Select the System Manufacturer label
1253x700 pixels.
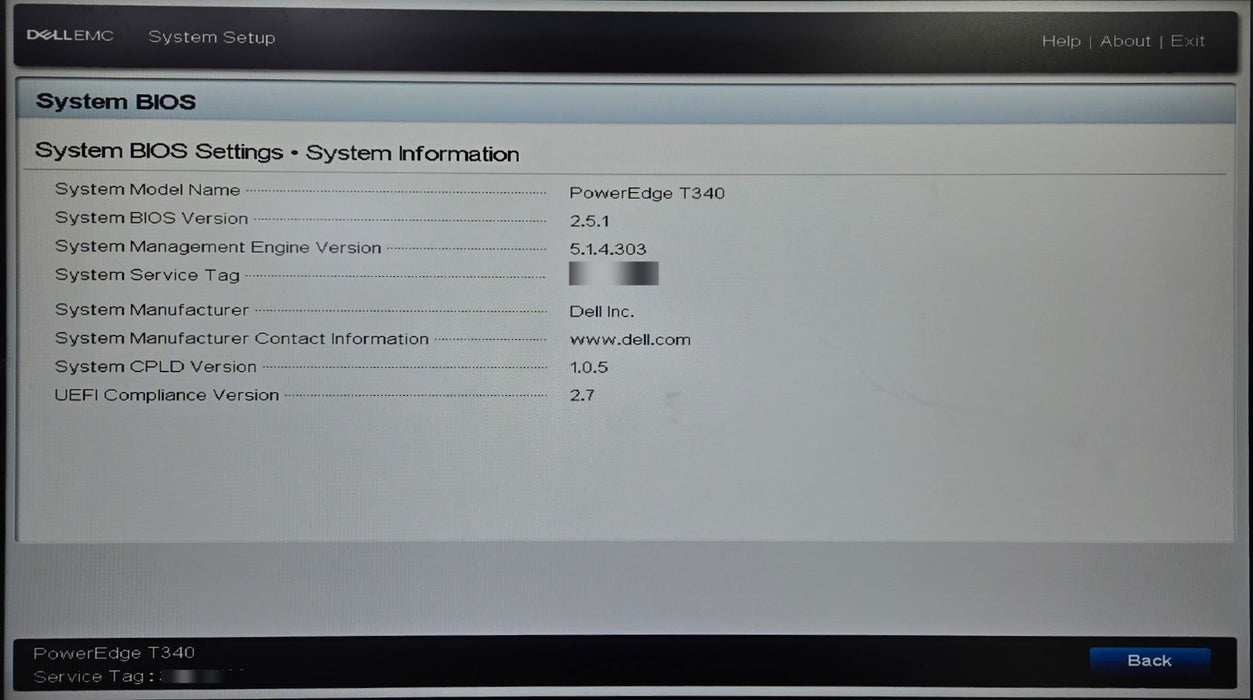[x=152, y=310]
